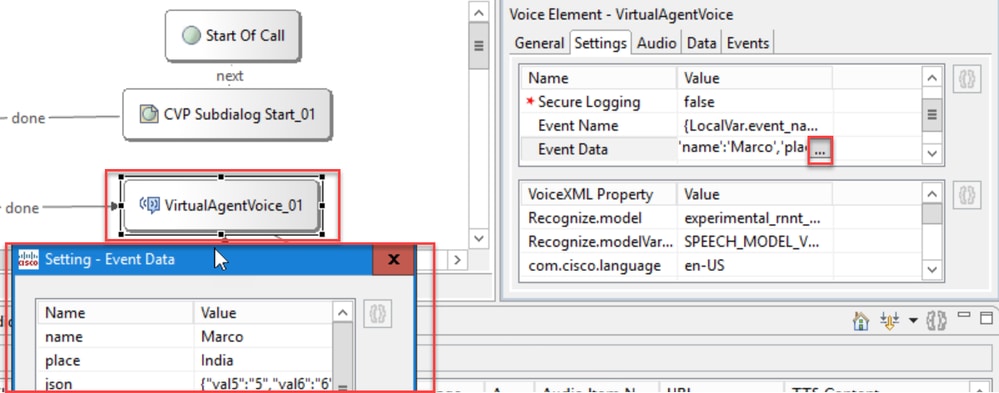Switch to the General tab

(x=539, y=43)
